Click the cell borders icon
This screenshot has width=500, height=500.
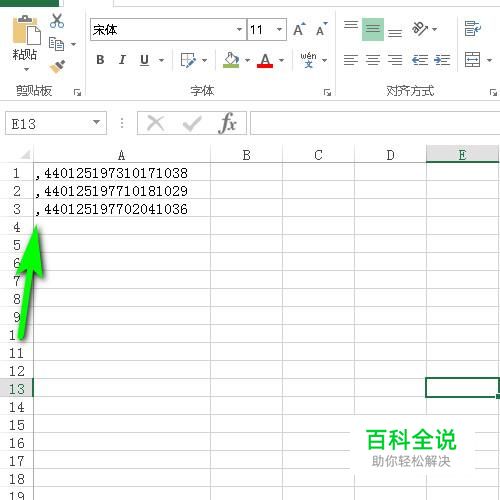point(188,60)
